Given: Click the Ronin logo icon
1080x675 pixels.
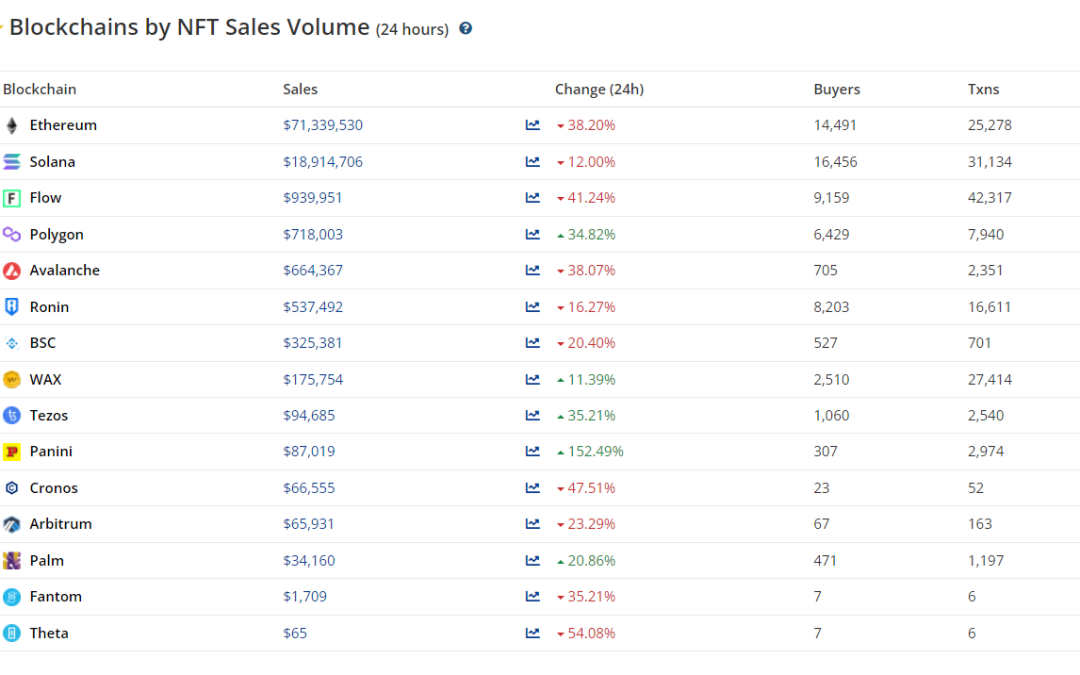Looking at the screenshot, I should pyautogui.click(x=12, y=307).
